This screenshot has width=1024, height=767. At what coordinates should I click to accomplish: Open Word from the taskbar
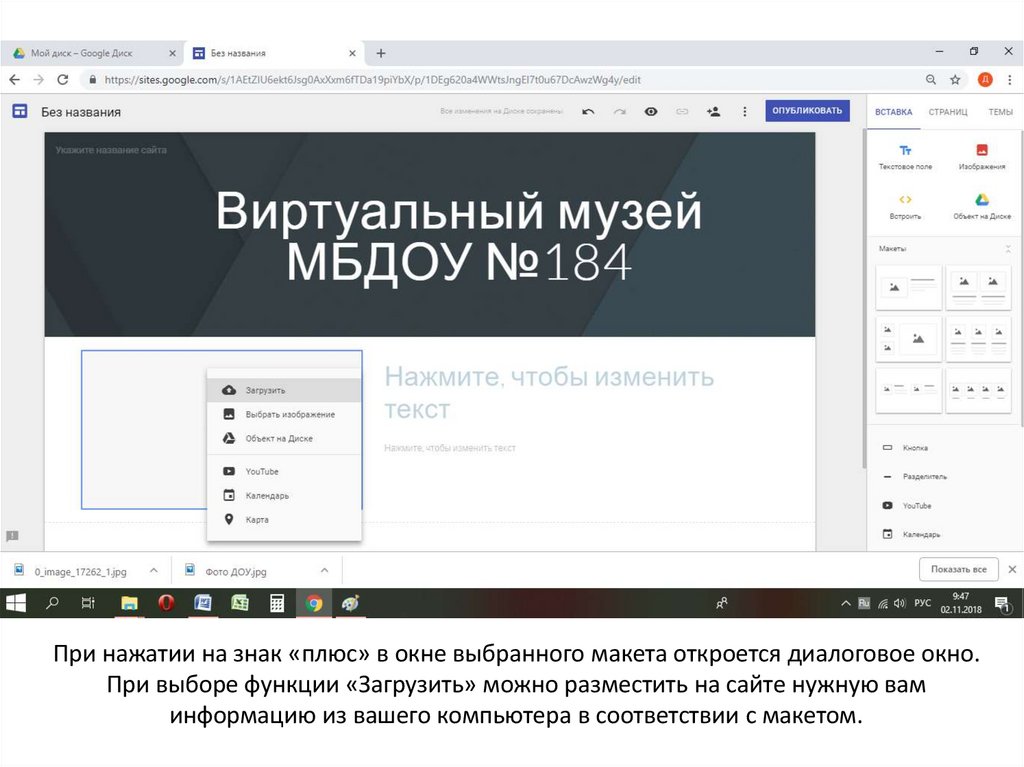point(202,603)
